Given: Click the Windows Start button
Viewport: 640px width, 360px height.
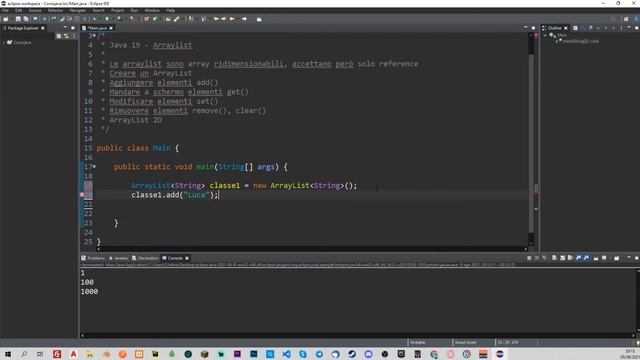Looking at the screenshot, I should pyautogui.click(x=8, y=354).
